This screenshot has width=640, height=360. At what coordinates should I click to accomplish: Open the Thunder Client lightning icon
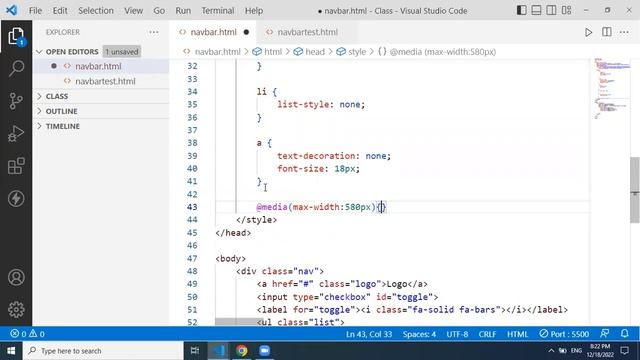tap(16, 199)
